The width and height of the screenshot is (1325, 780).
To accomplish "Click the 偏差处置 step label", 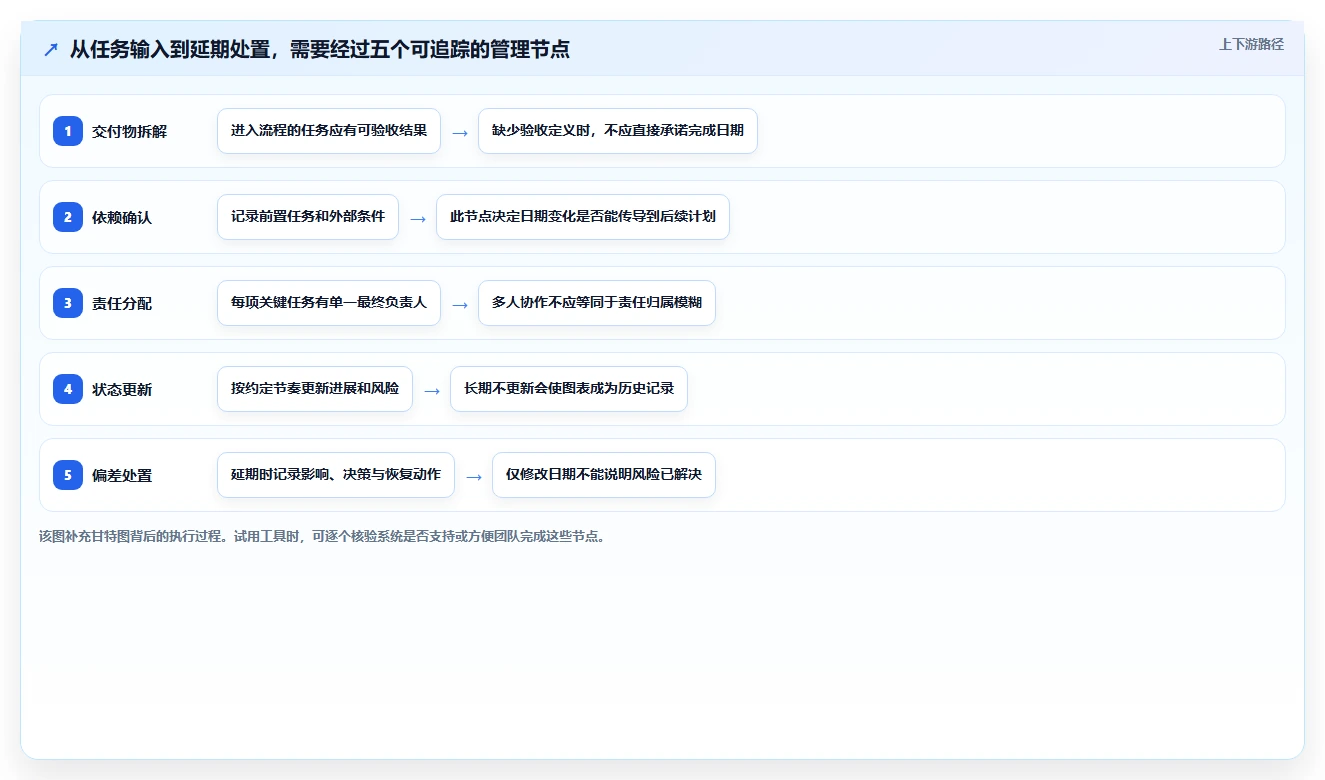I will point(122,475).
